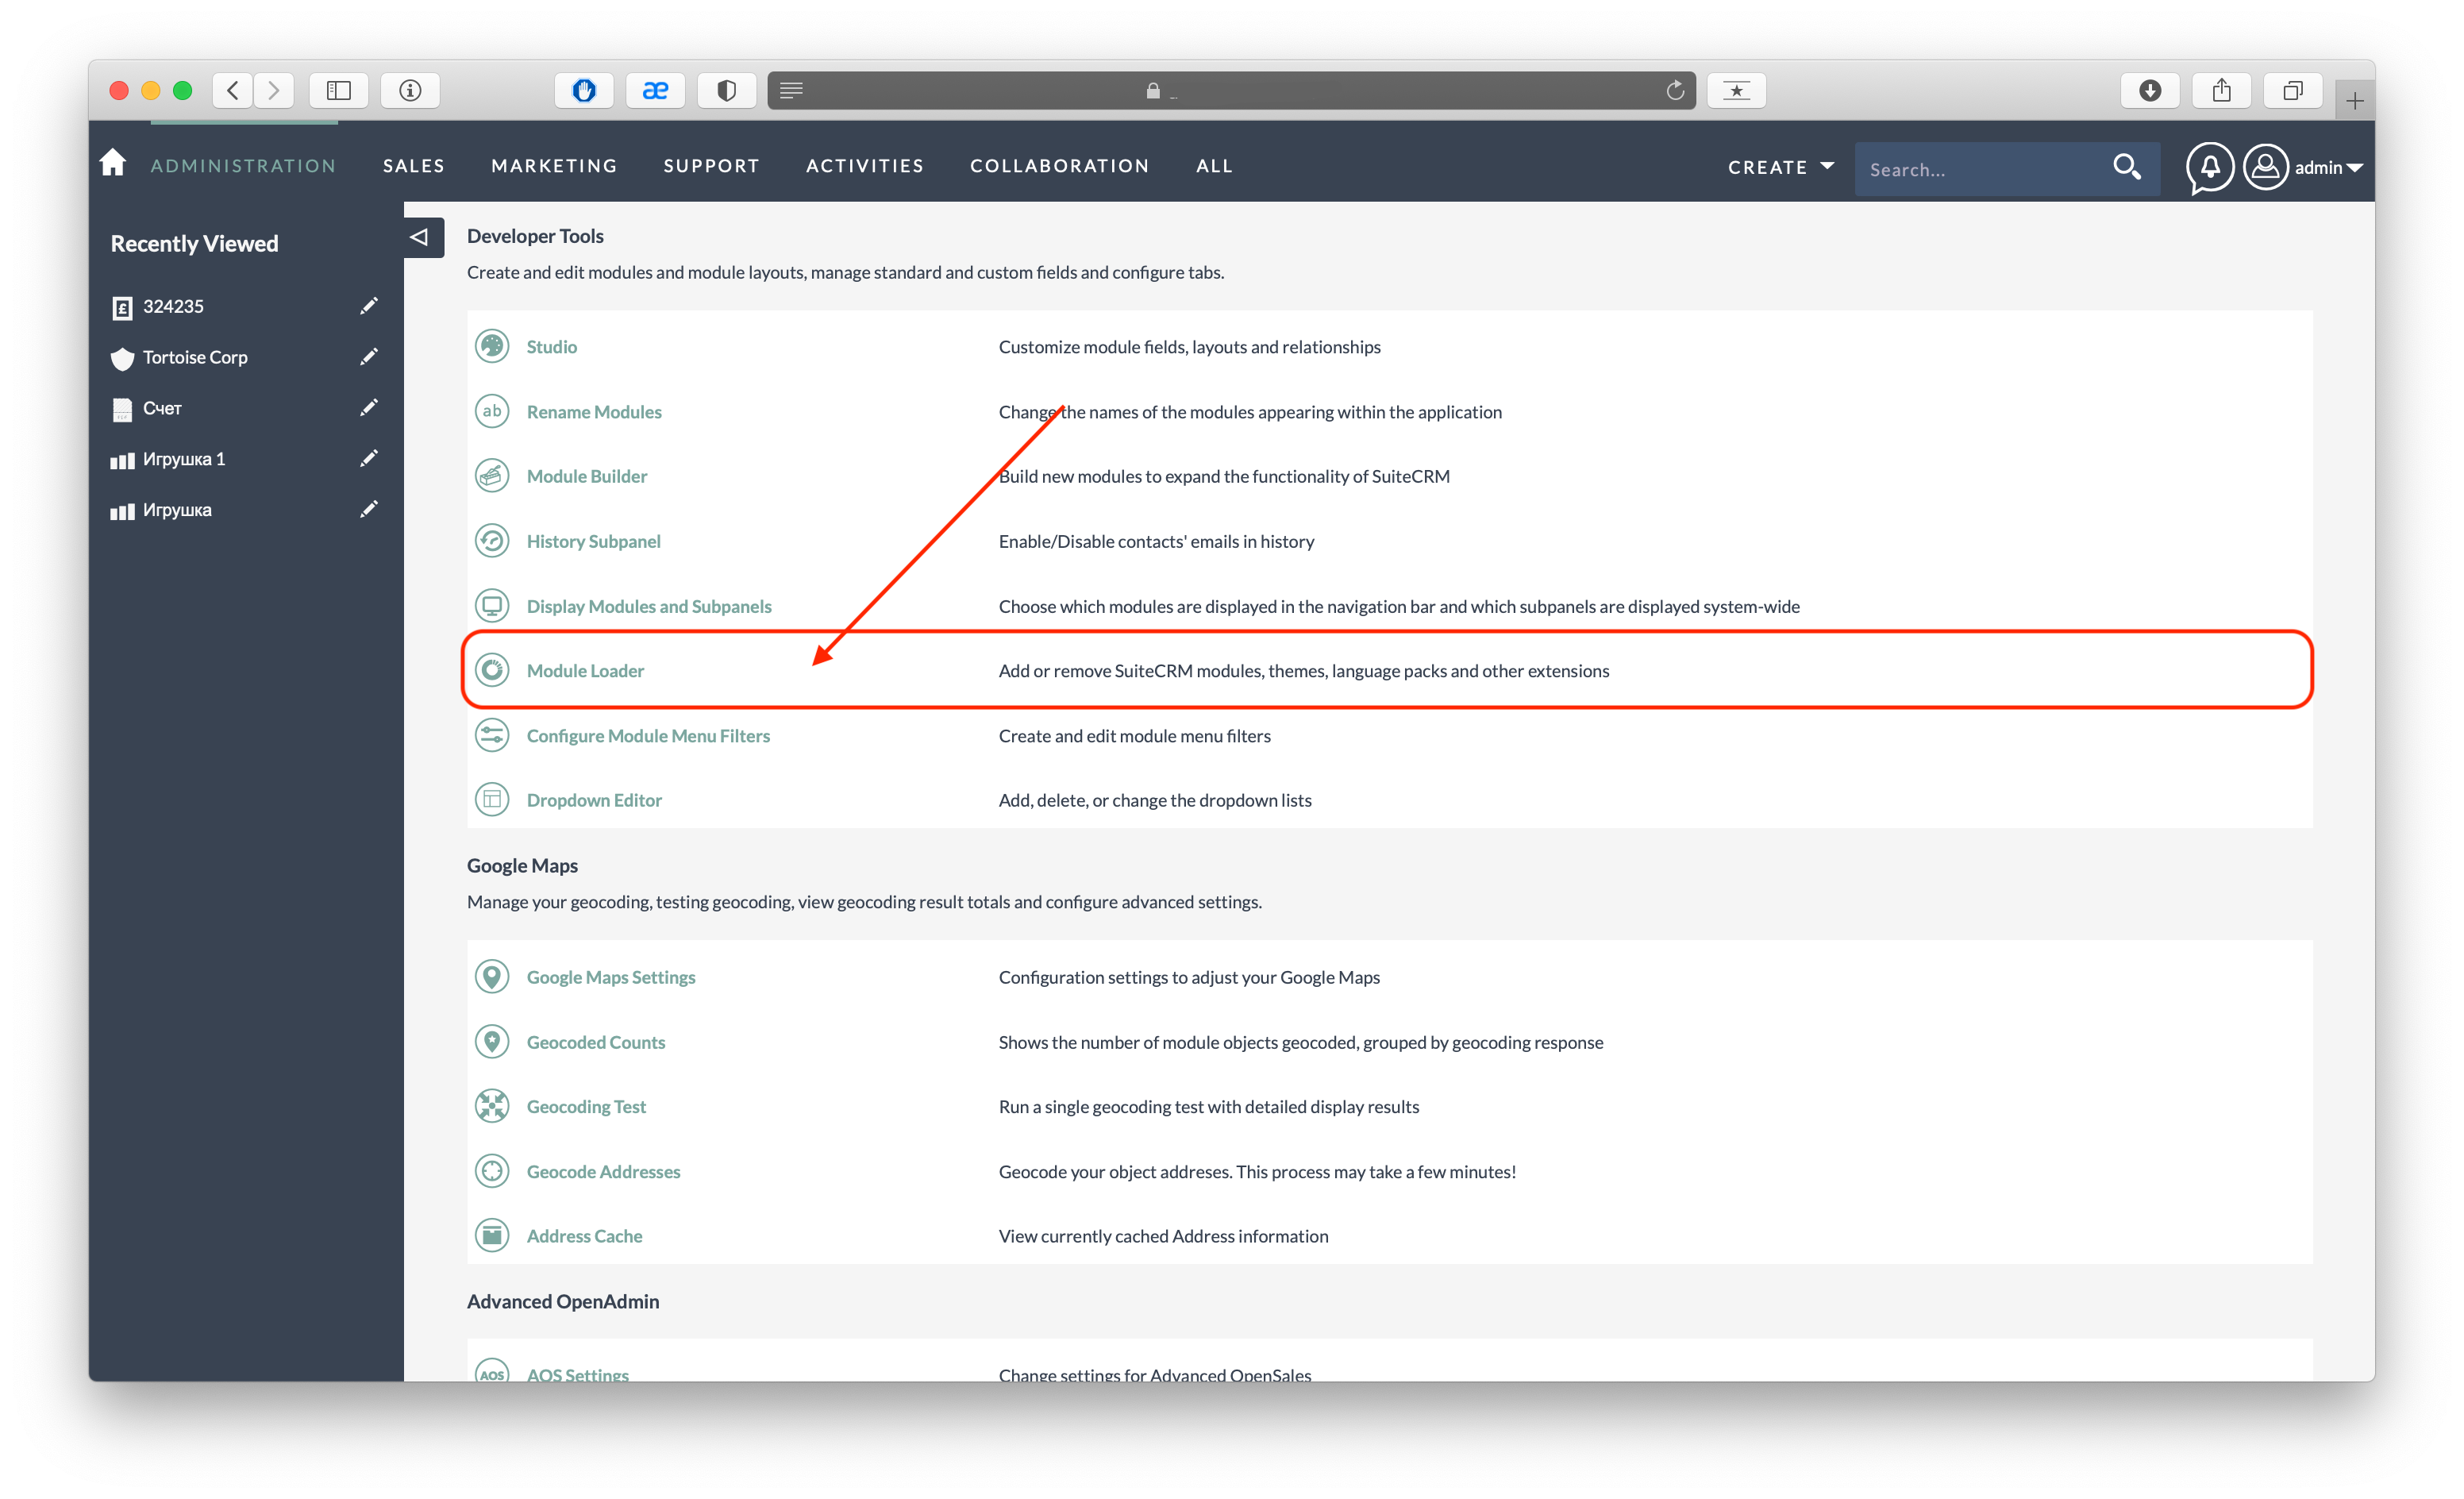Viewport: 2464px width, 1499px height.
Task: Open the SUPPORT menu
Action: point(711,166)
